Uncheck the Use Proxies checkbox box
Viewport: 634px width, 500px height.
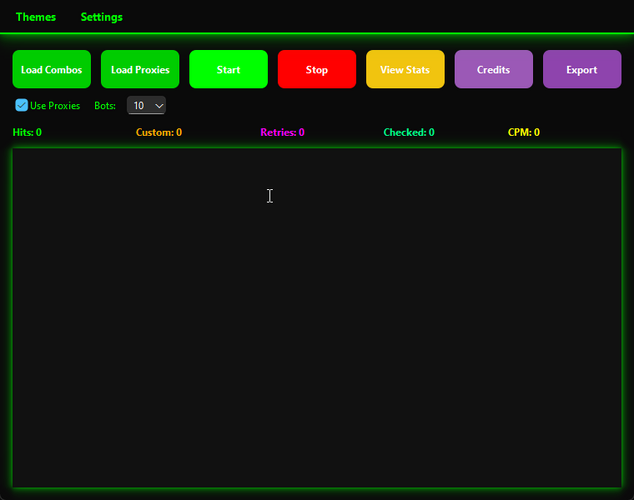(x=22, y=105)
